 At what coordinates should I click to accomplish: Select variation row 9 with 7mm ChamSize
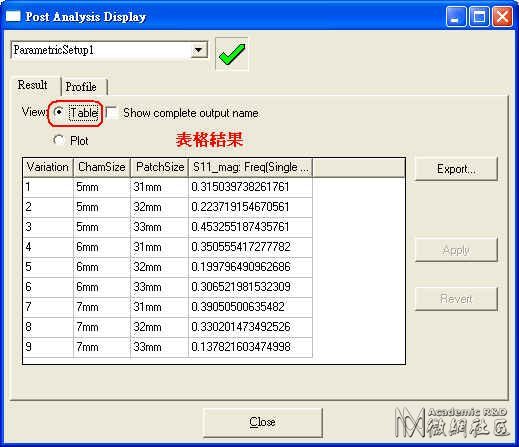pyautogui.click(x=168, y=347)
